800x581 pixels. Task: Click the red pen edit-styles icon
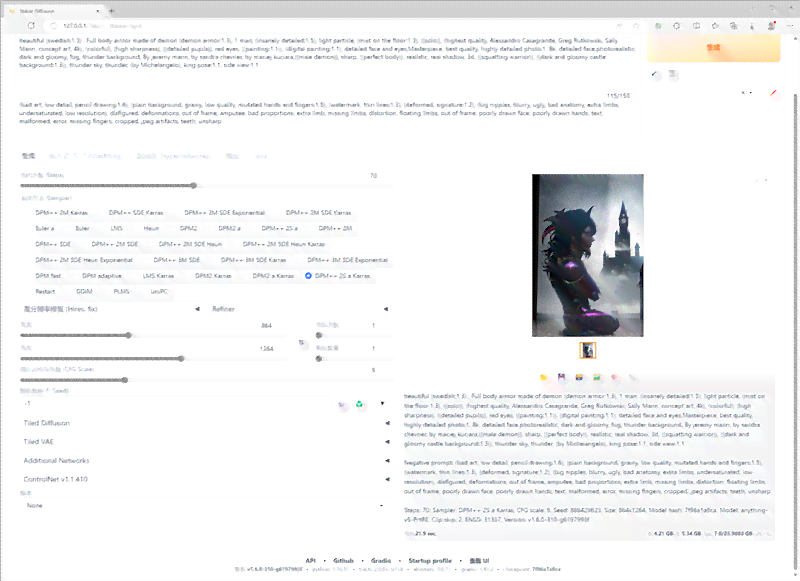pyautogui.click(x=774, y=93)
